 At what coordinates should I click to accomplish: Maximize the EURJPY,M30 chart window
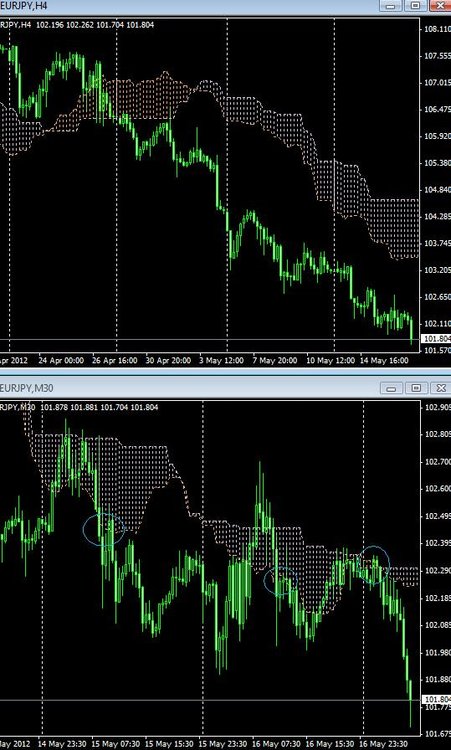pyautogui.click(x=416, y=387)
